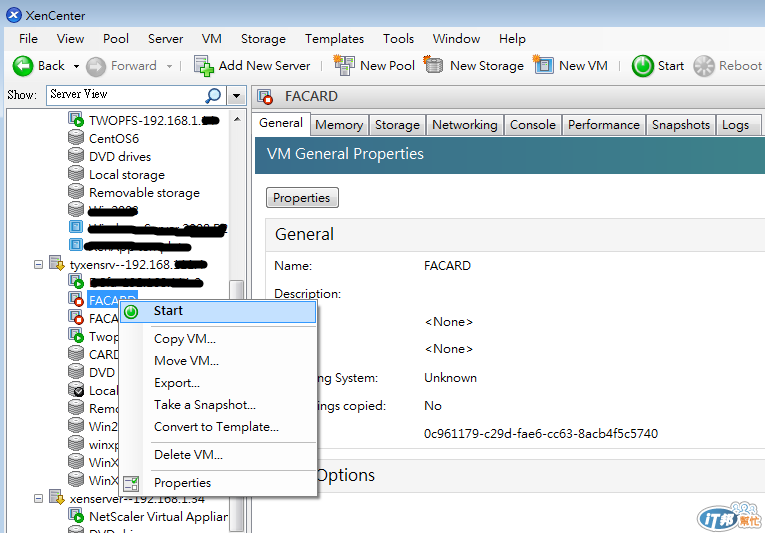Open the Storage menu
This screenshot has width=766, height=538.
coord(263,39)
